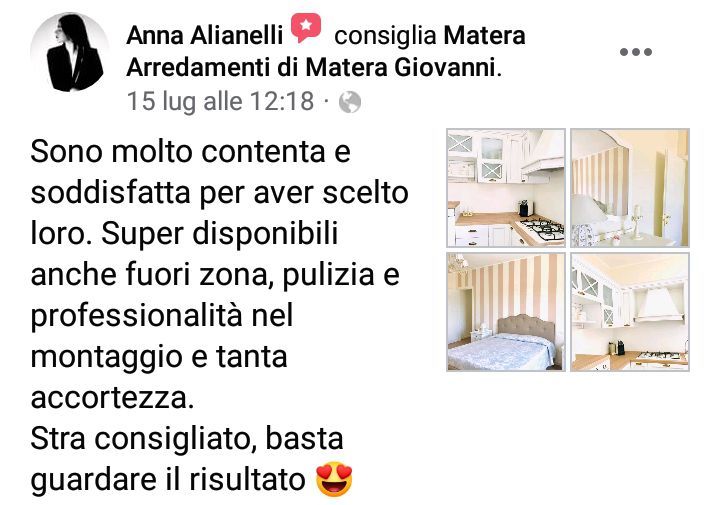
Task: Click the 15 lug alle 12:18 timestamp
Action: click(x=220, y=101)
